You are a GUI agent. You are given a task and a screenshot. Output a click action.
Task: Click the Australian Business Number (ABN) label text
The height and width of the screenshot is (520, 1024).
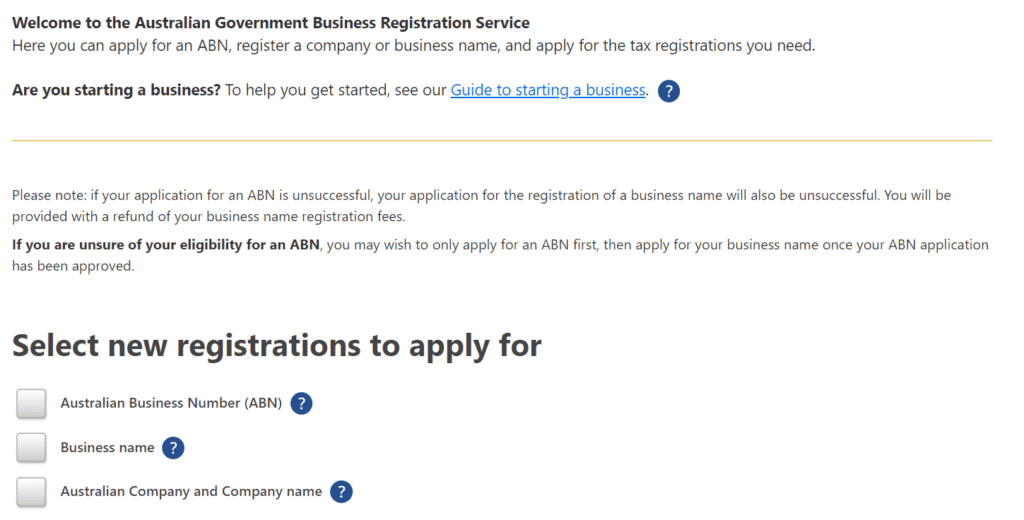[x=171, y=403]
